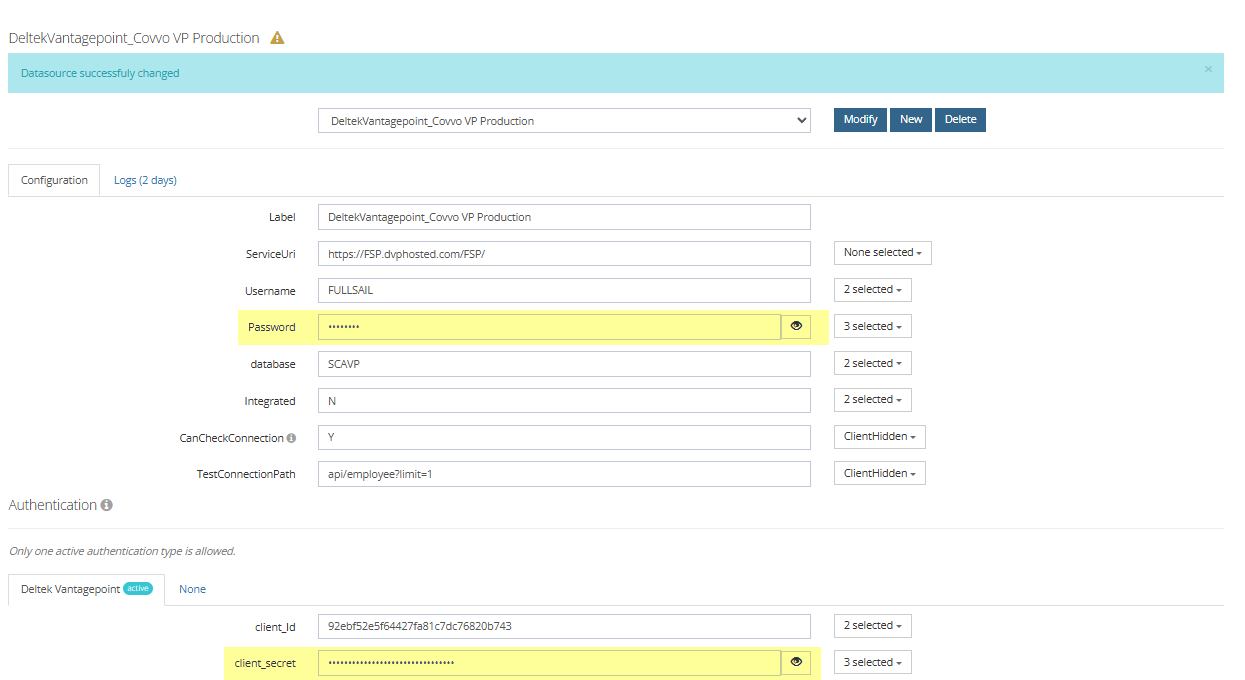Viewport: 1245px width, 680px height.
Task: Open the Logs (2 days) tab
Action: pos(145,180)
